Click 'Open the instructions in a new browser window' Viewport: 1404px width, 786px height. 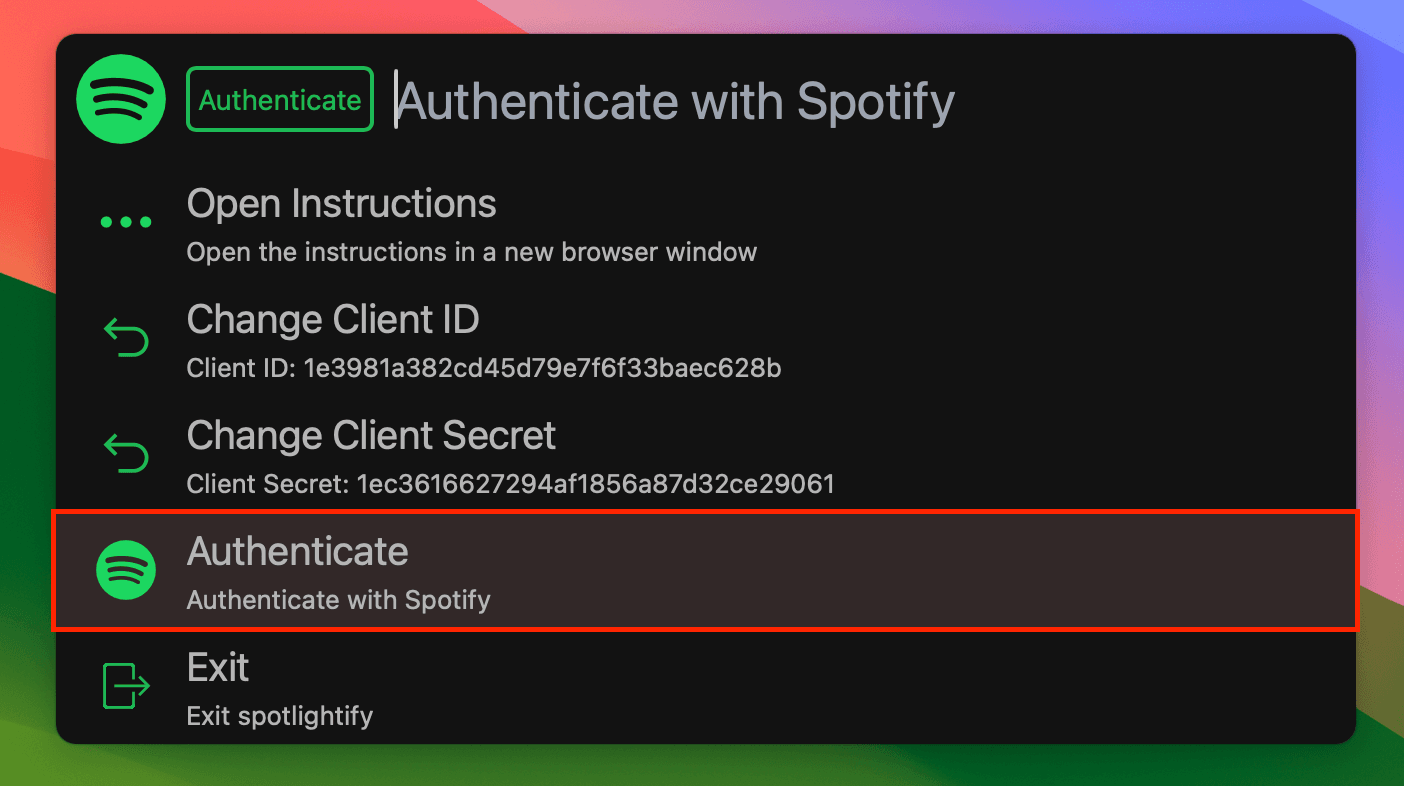(472, 252)
